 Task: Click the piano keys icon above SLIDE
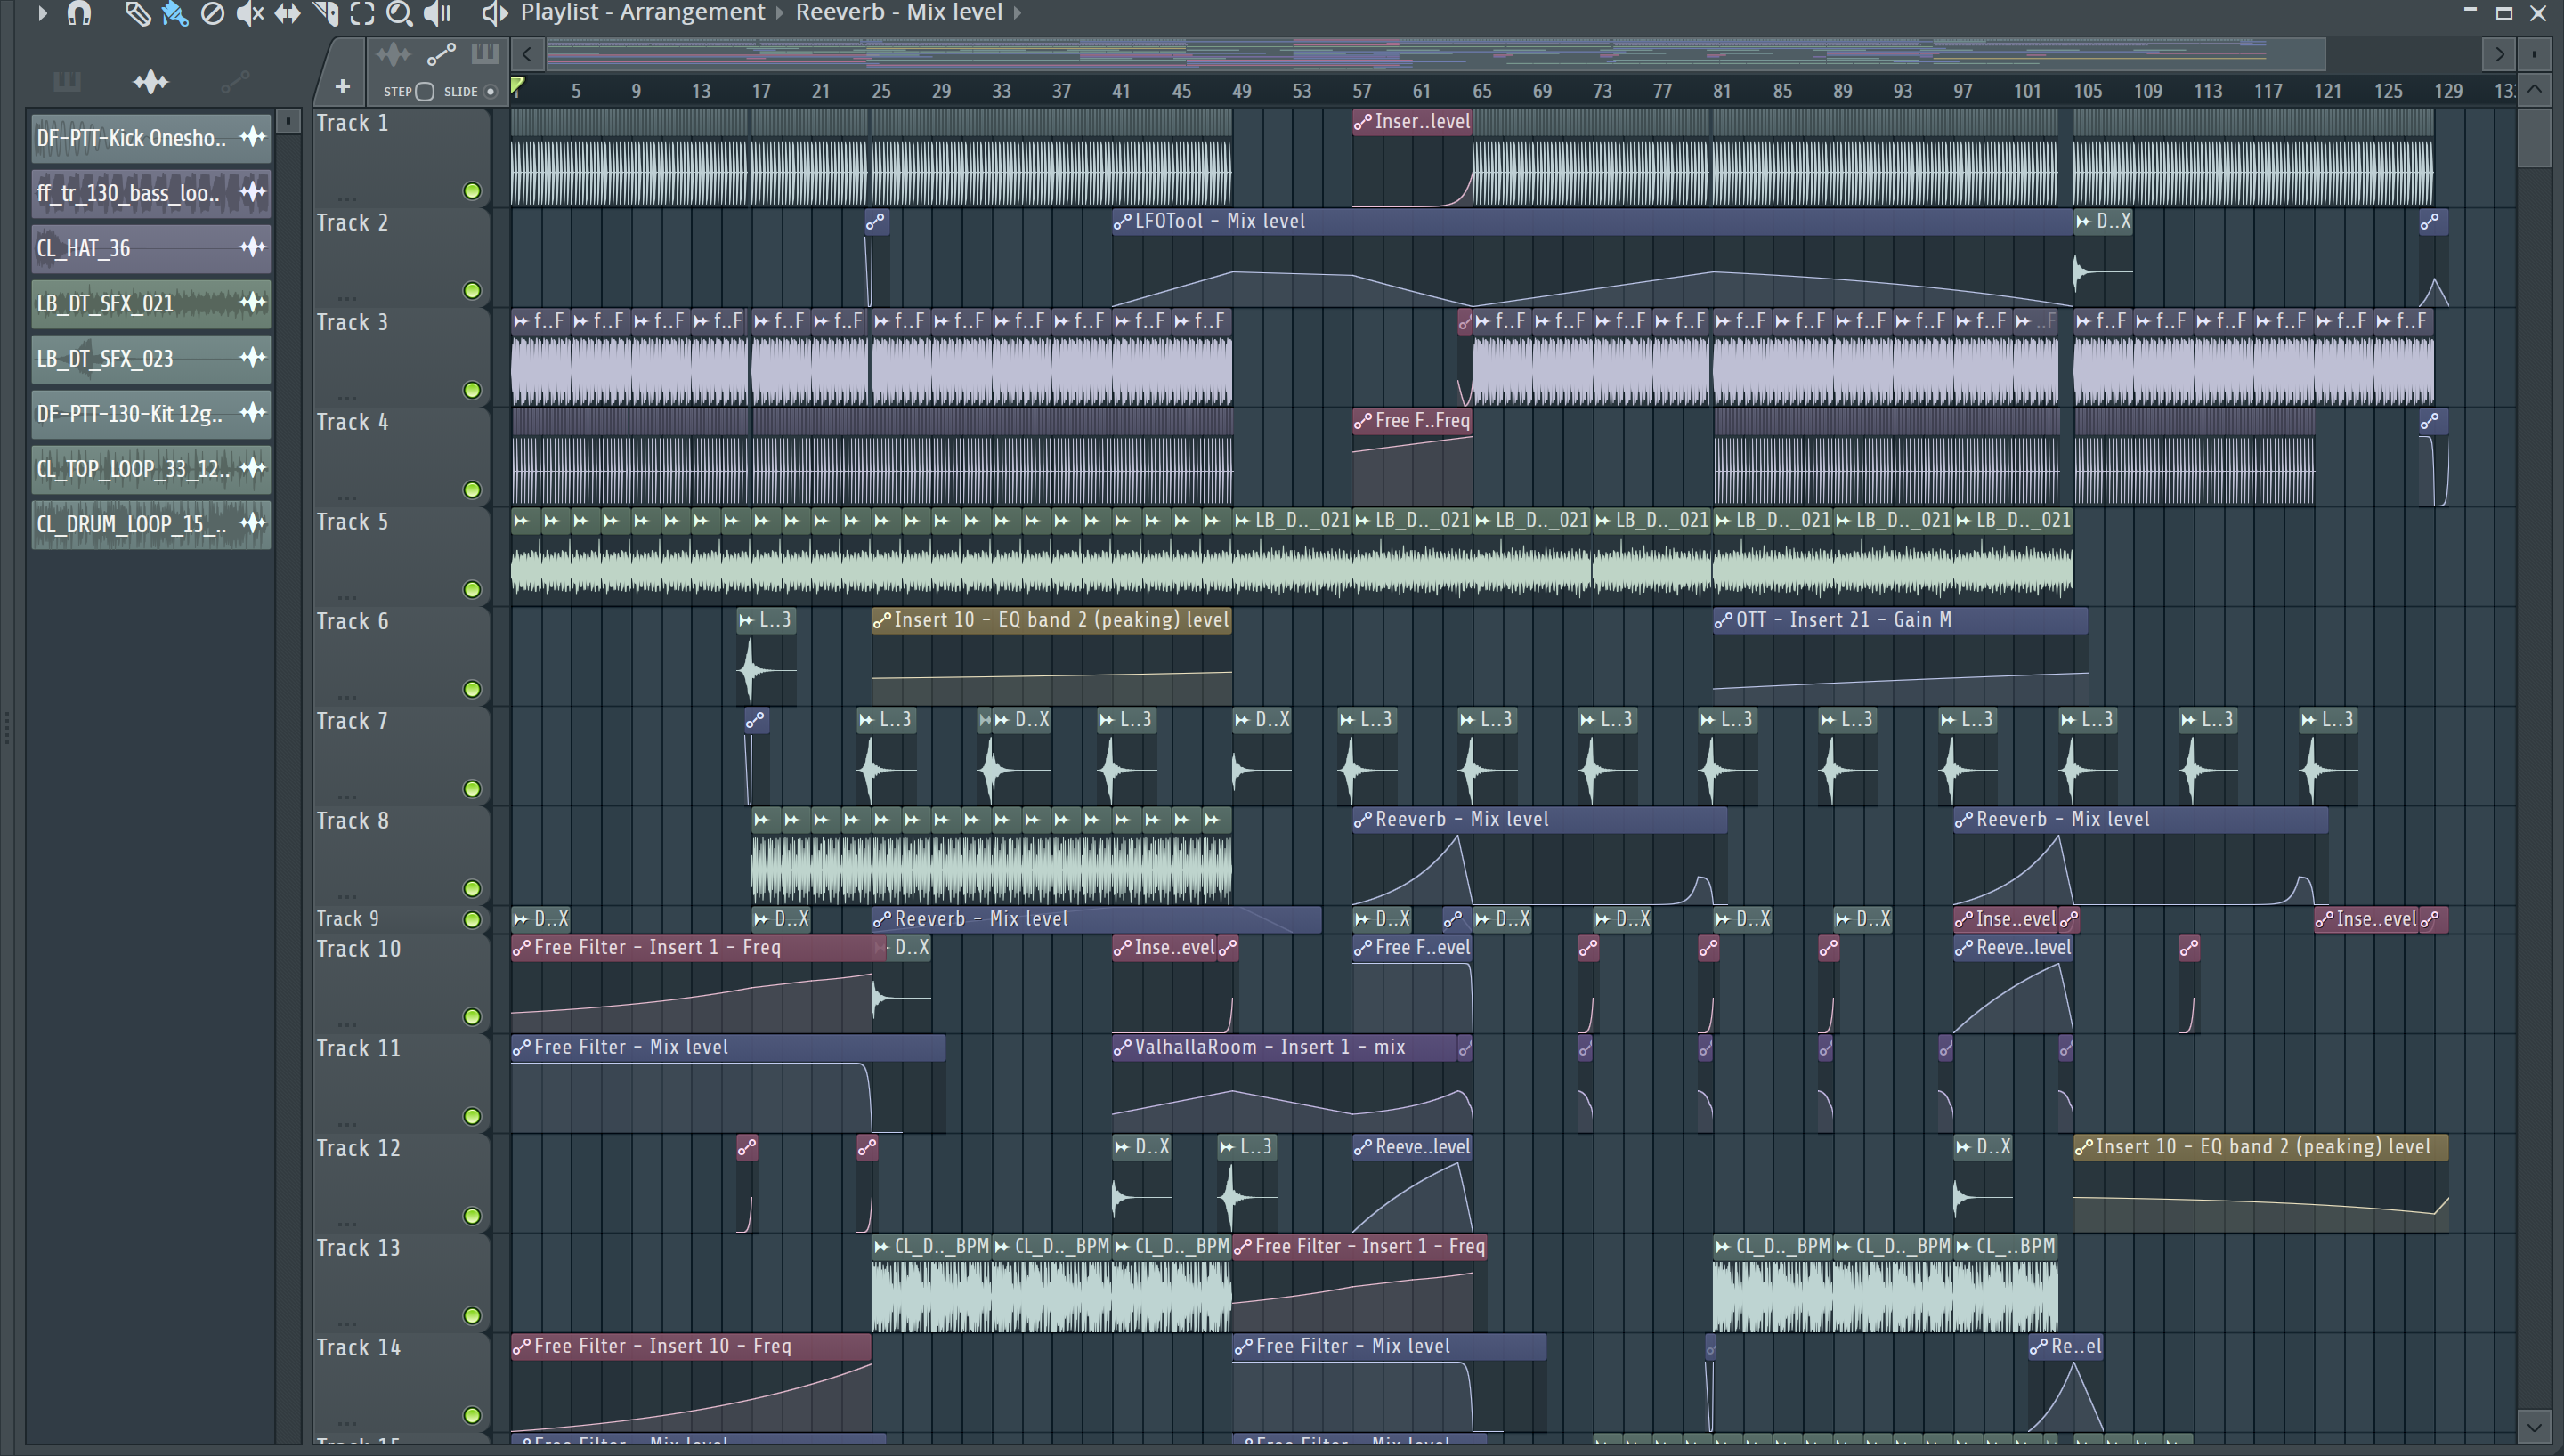pos(485,54)
